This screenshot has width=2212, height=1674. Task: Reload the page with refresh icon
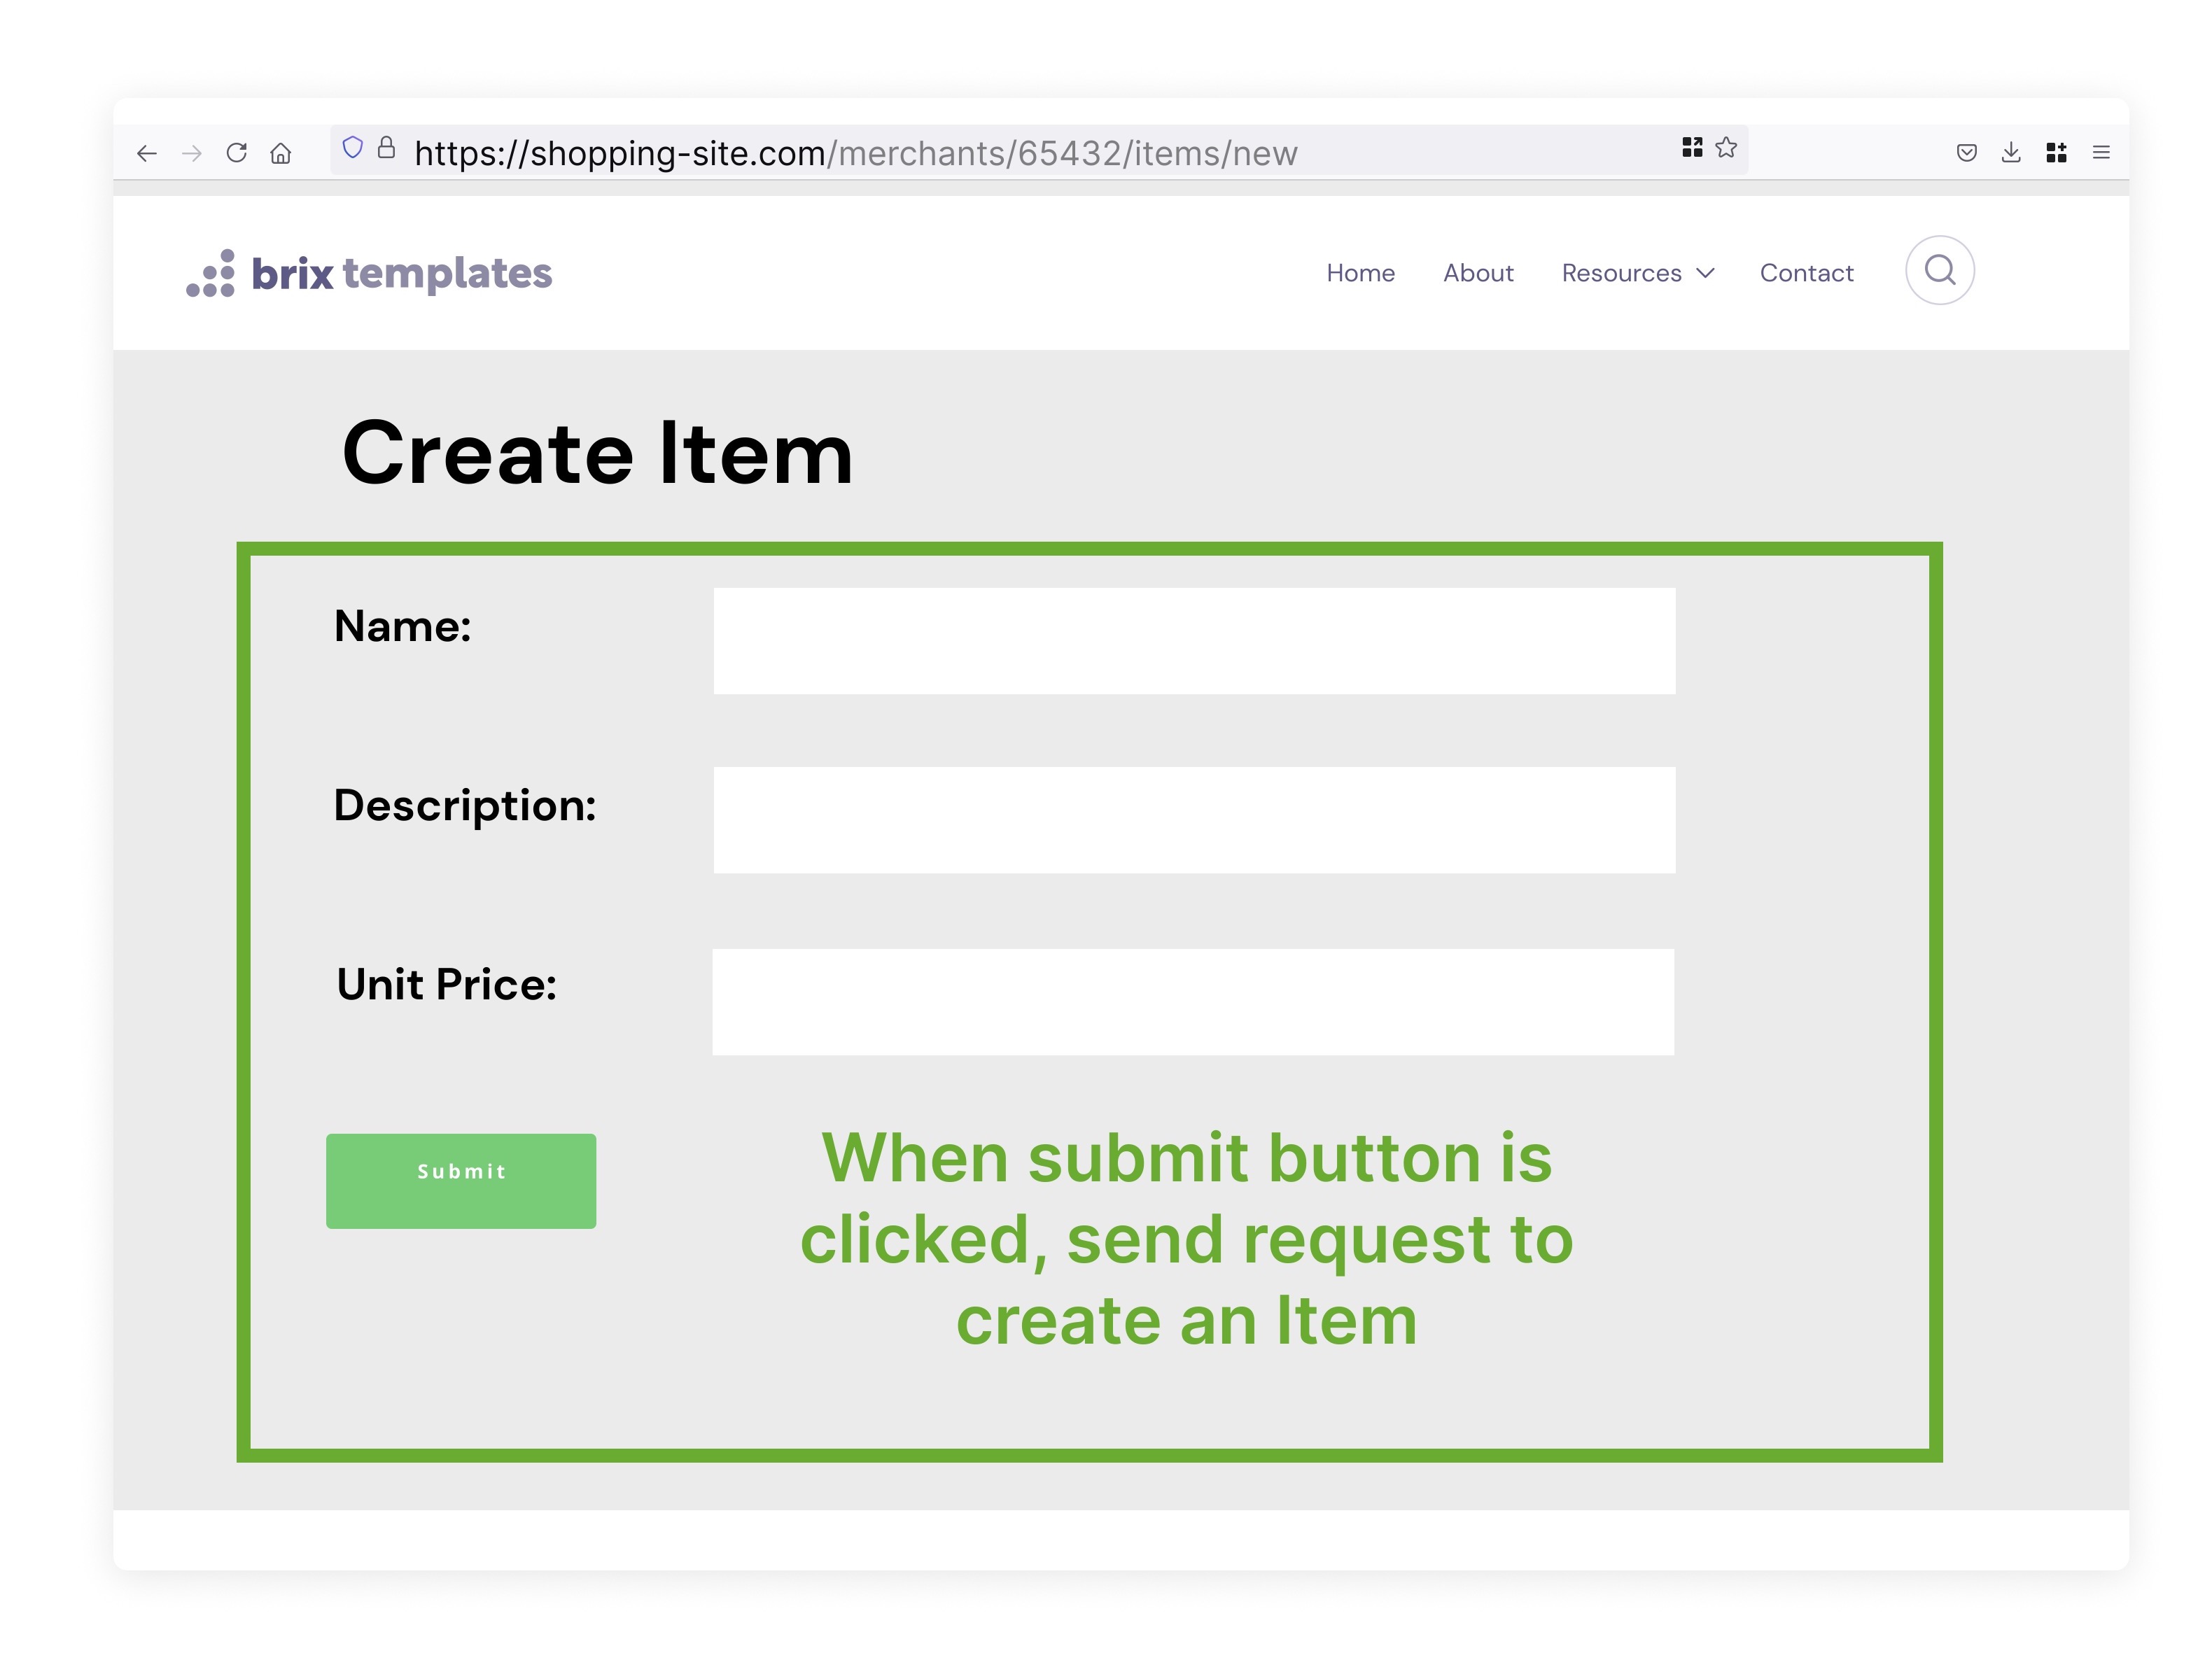tap(237, 152)
